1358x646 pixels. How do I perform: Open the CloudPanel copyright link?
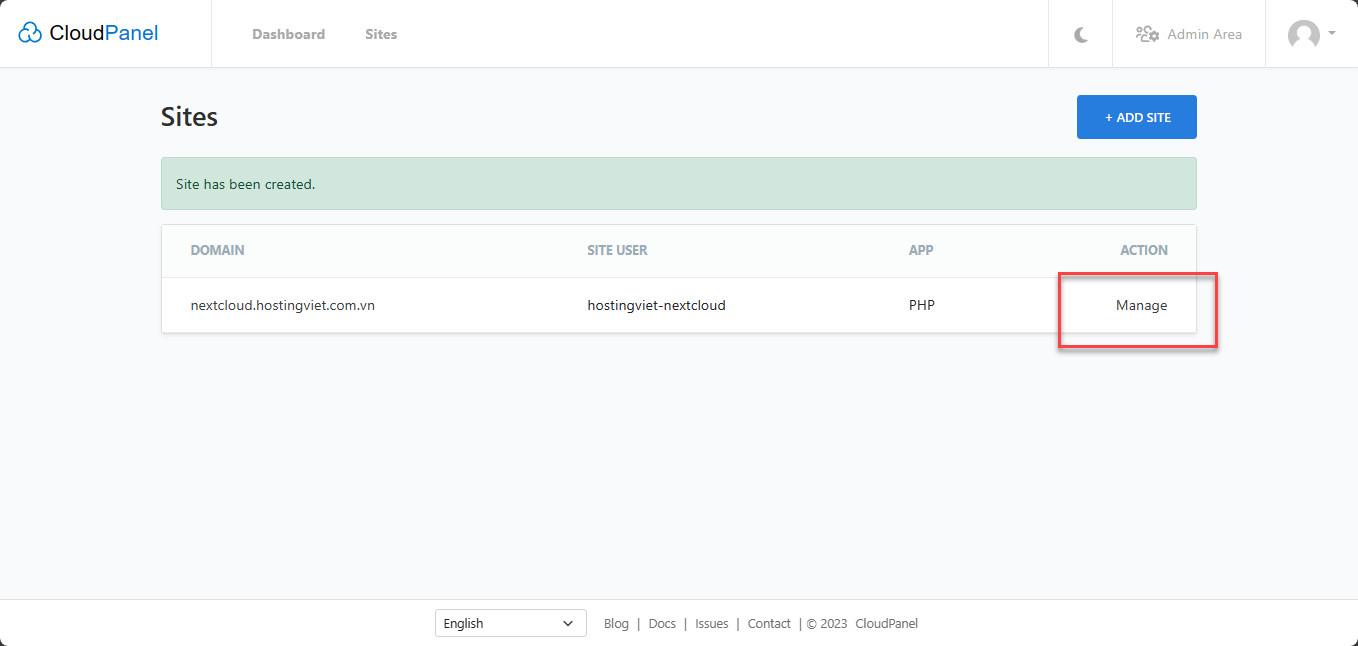pyautogui.click(x=886, y=623)
